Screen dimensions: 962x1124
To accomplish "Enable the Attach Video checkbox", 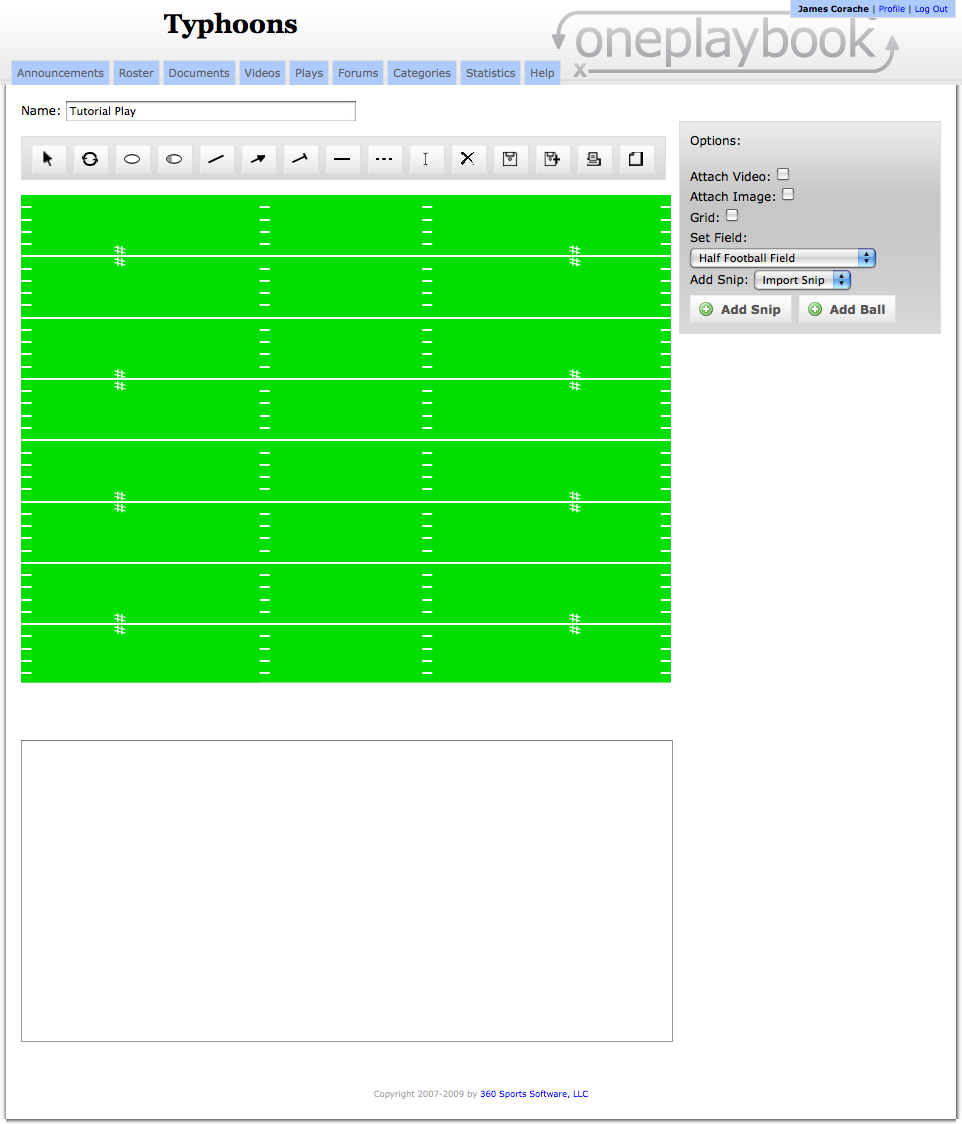I will [783, 174].
